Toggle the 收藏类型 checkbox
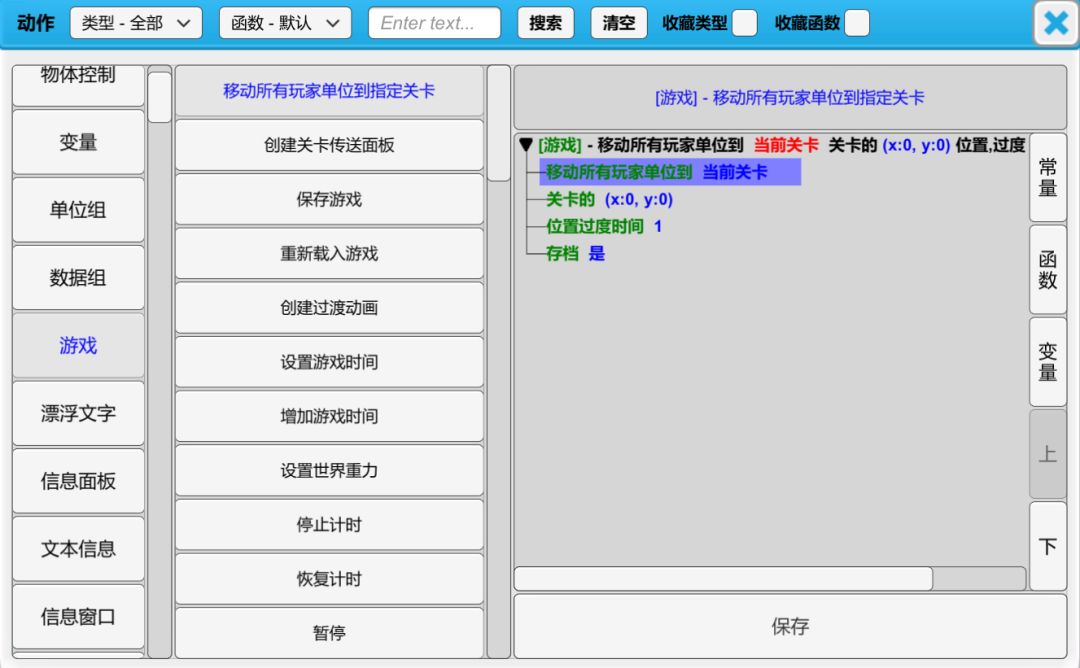The width and height of the screenshot is (1080, 668). [x=744, y=24]
